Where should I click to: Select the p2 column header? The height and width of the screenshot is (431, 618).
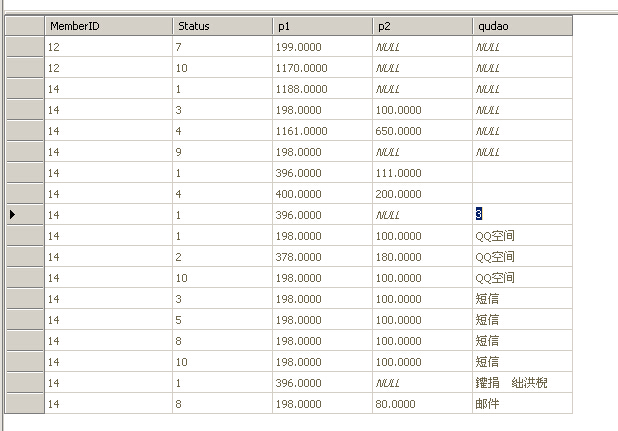(x=421, y=26)
